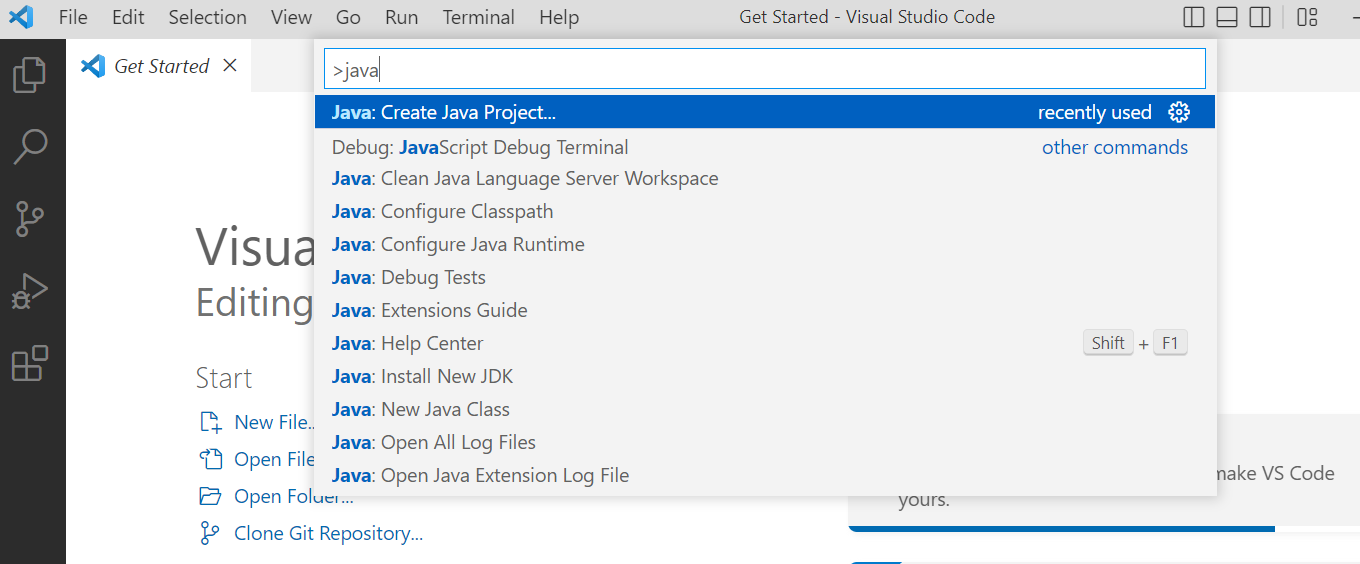Select Debug: JavaScript Debug Terminal command

[x=765, y=147]
